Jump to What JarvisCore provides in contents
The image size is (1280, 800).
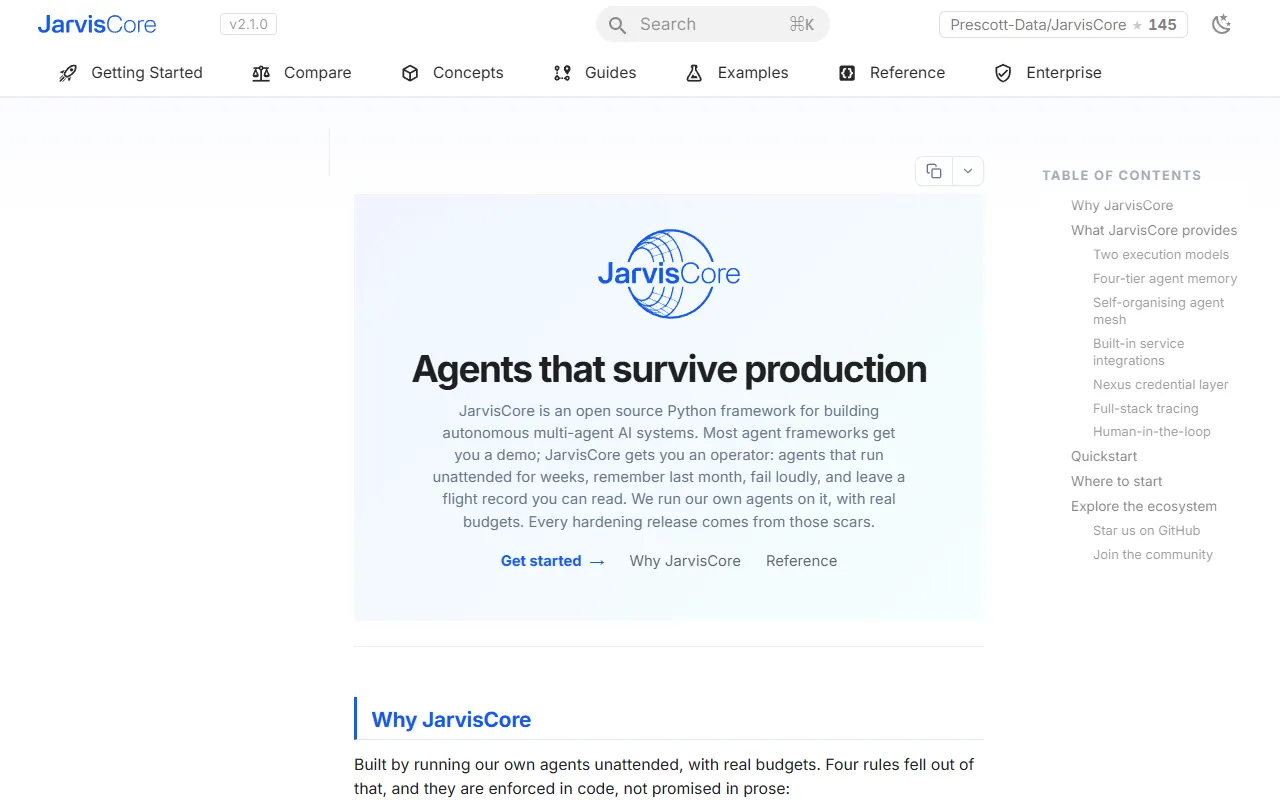click(x=1154, y=230)
